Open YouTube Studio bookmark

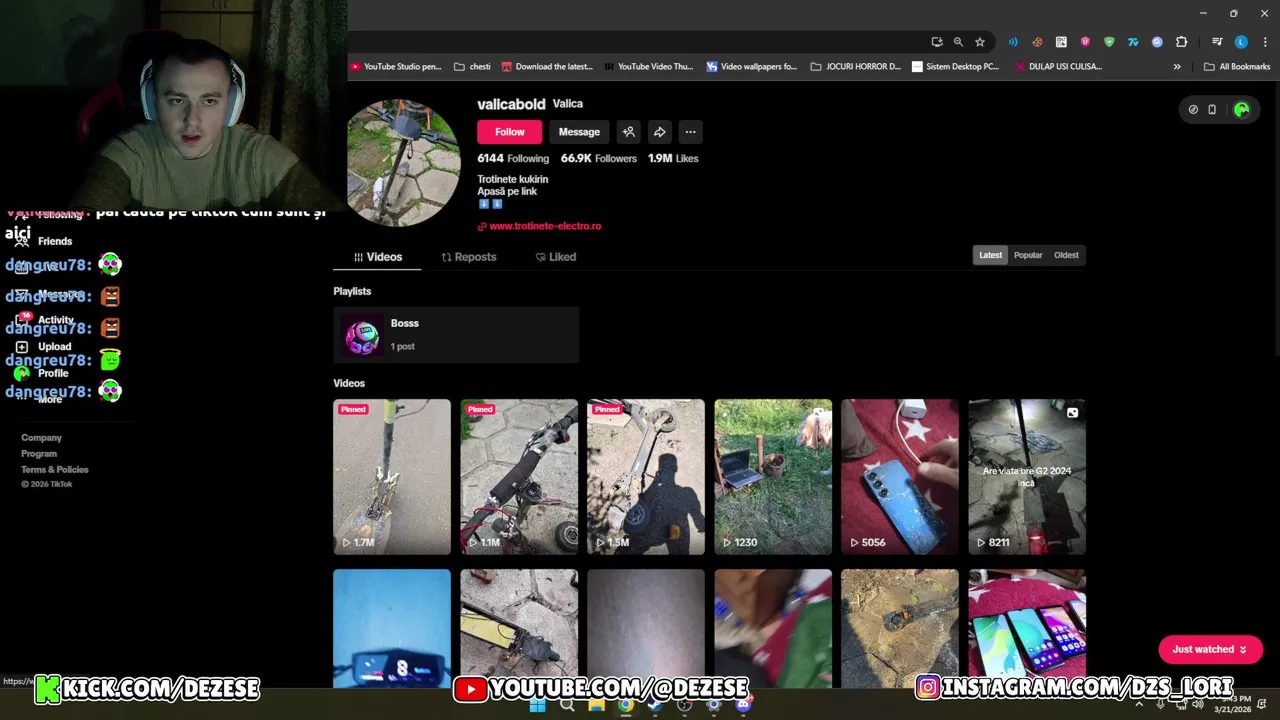coord(395,67)
